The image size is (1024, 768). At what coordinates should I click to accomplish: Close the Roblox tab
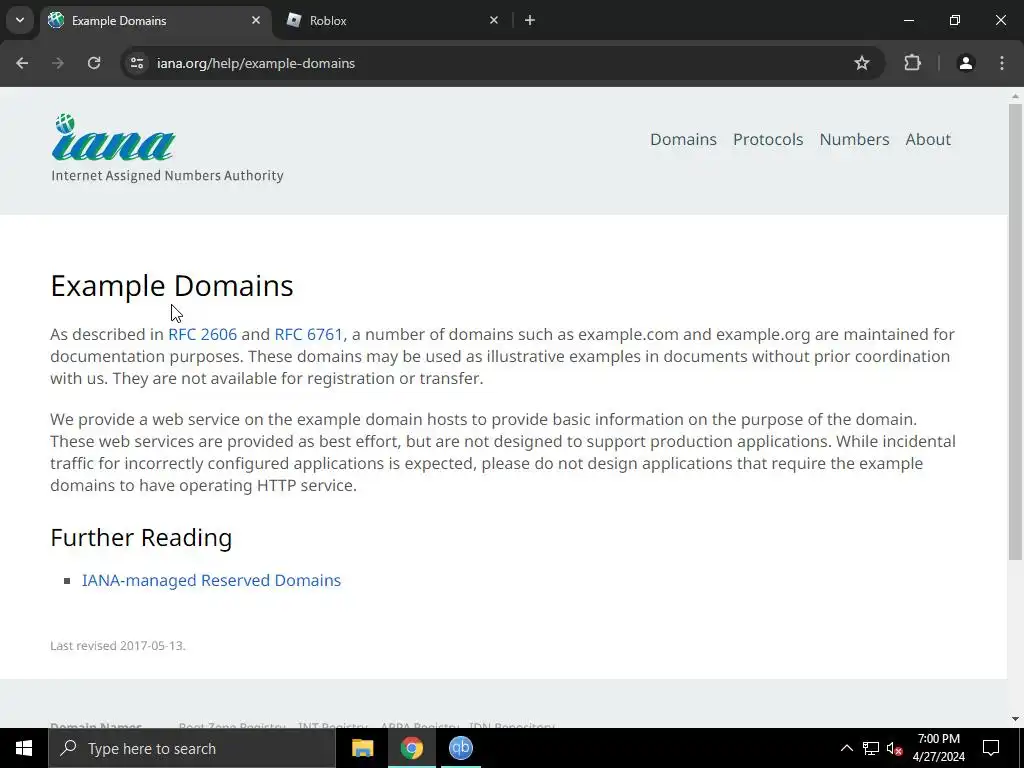494,20
